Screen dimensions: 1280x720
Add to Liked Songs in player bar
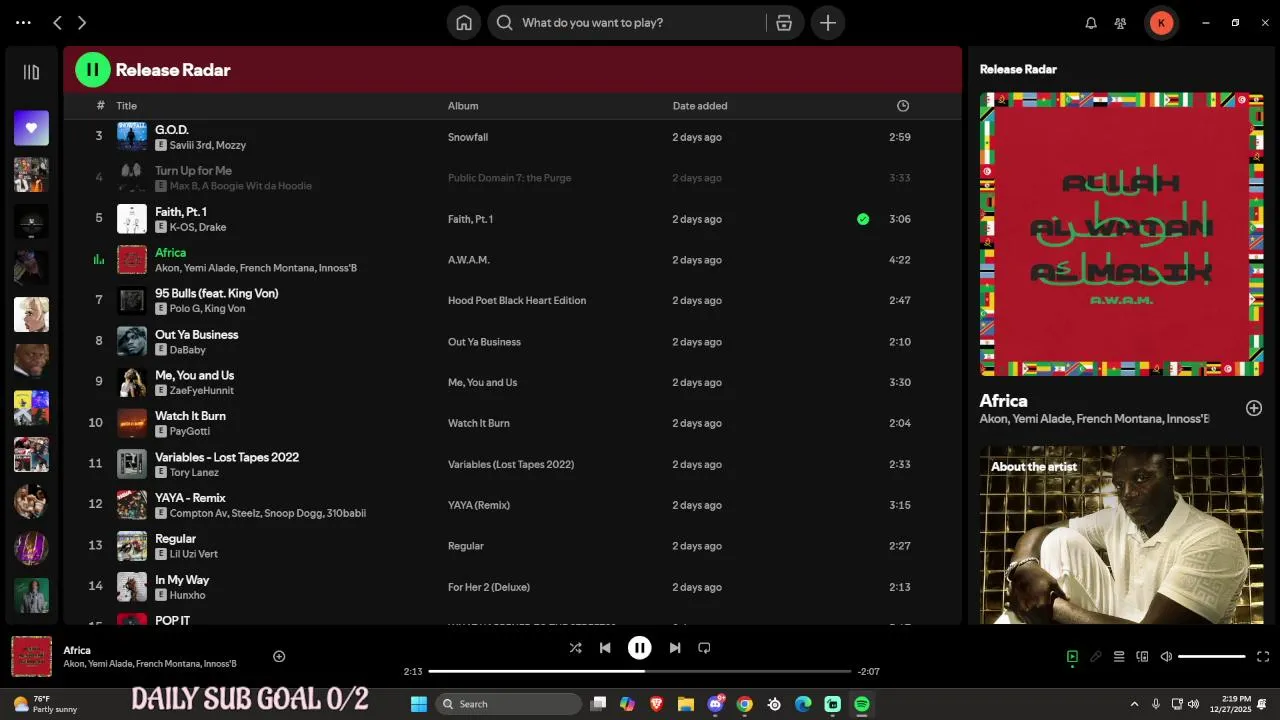(x=279, y=656)
